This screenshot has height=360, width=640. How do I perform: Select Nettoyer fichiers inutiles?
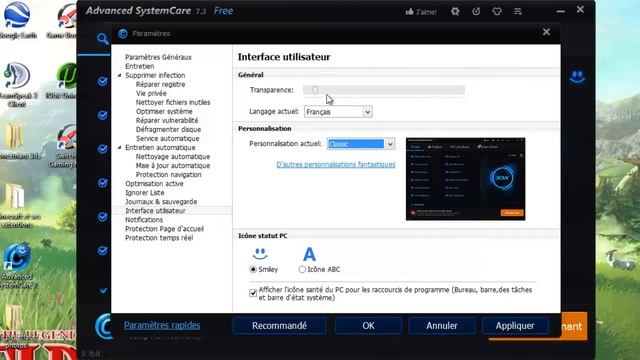(x=173, y=102)
